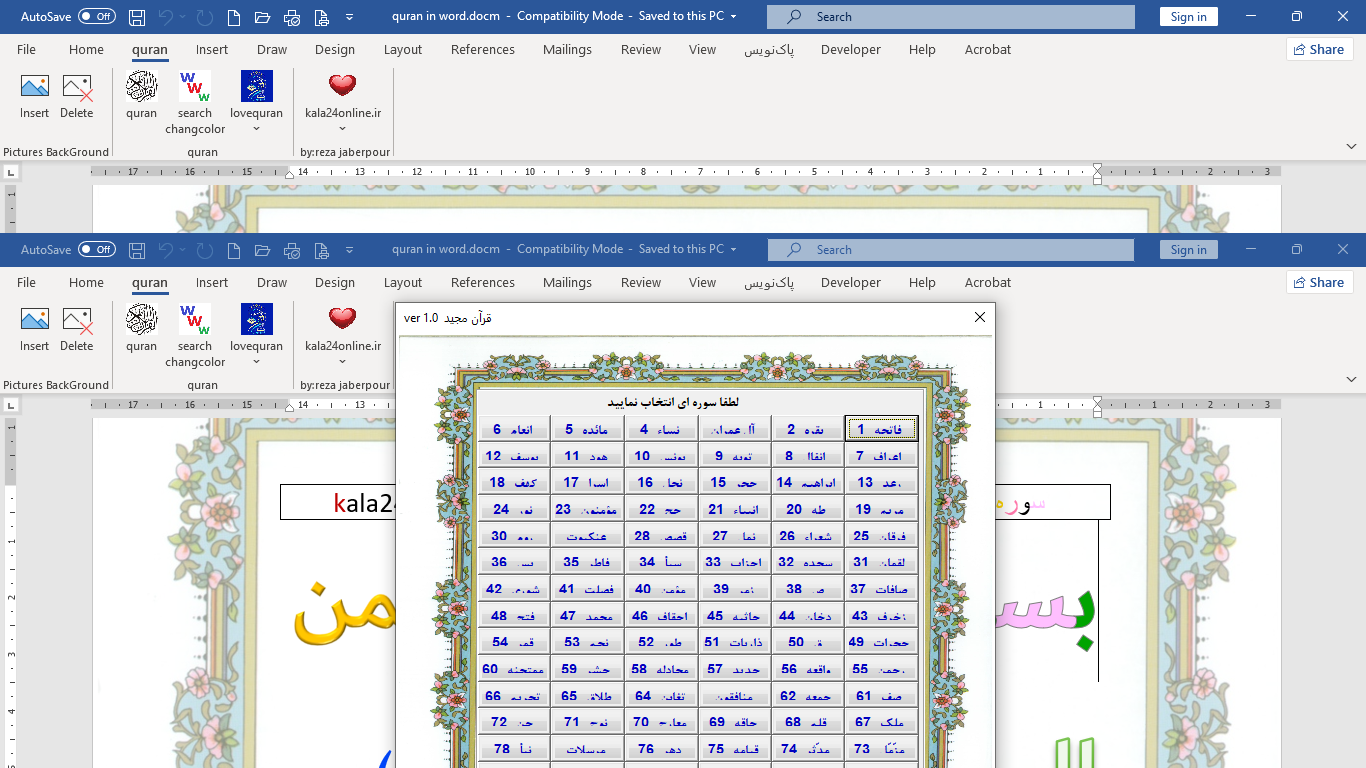1366x768 pixels.
Task: Click the Open folder icon in the back window toolbar
Action: pyautogui.click(x=263, y=17)
